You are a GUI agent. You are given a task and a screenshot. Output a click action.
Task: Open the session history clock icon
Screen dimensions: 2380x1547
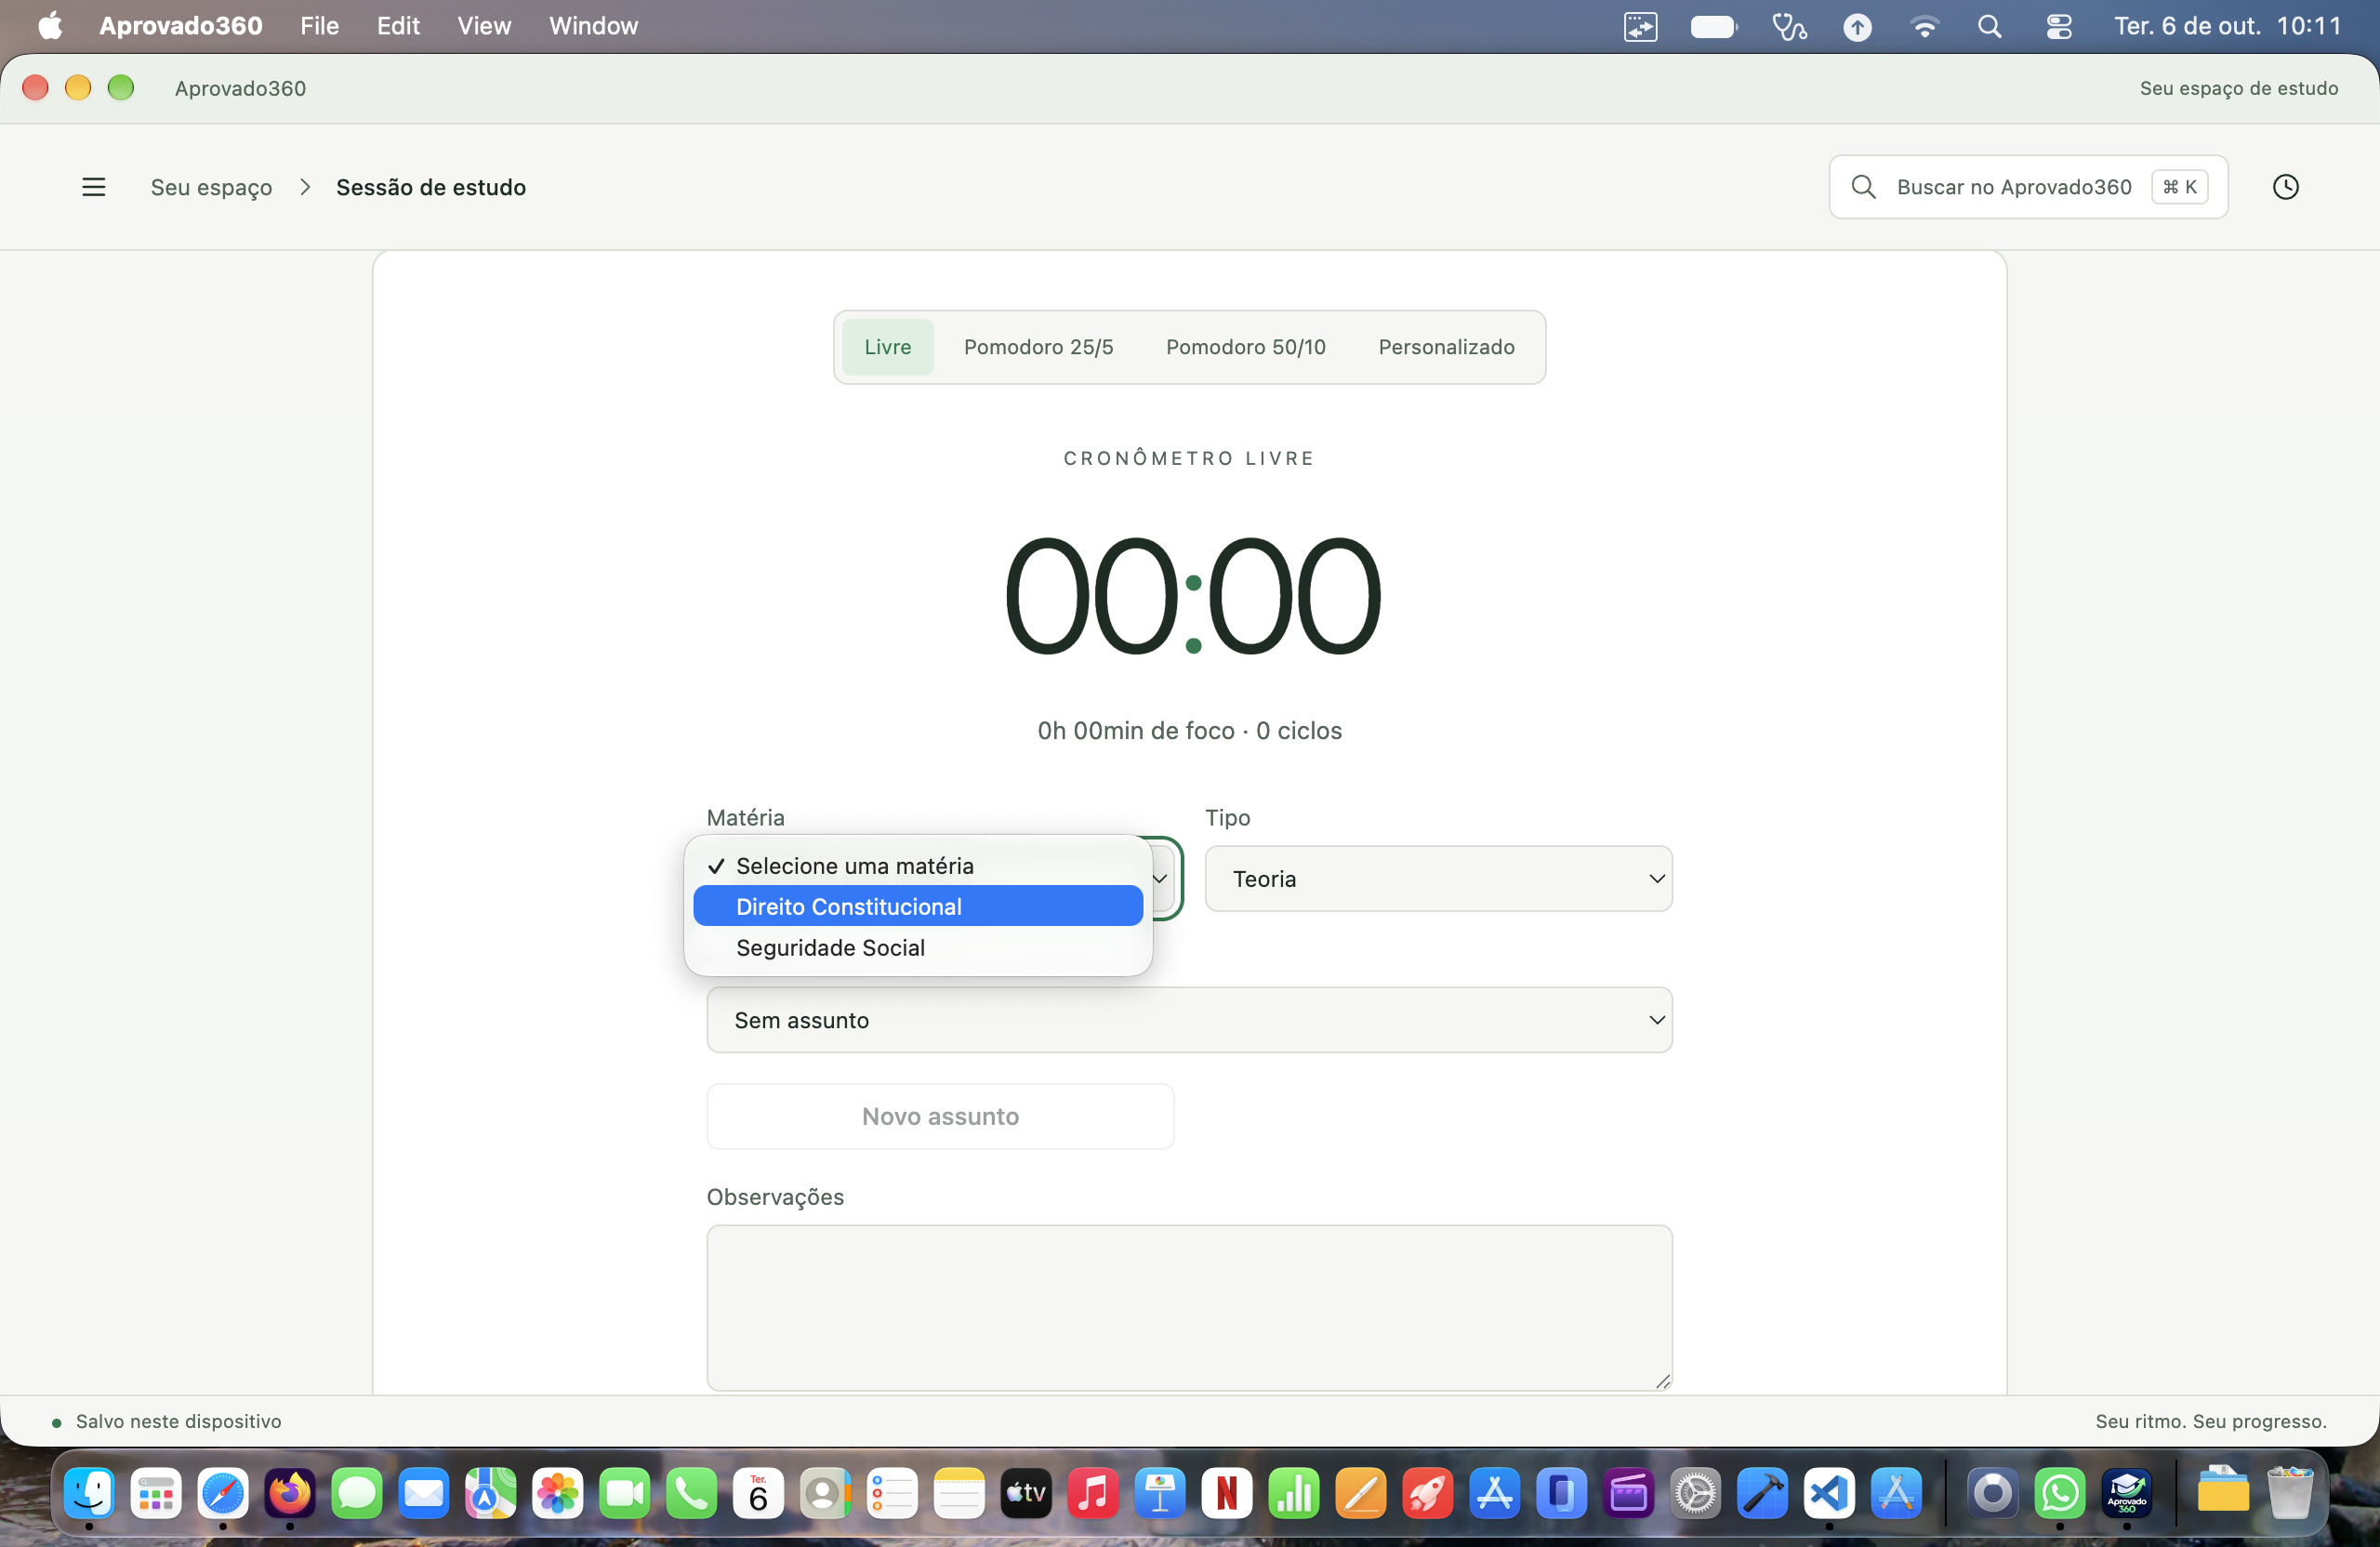[2285, 187]
